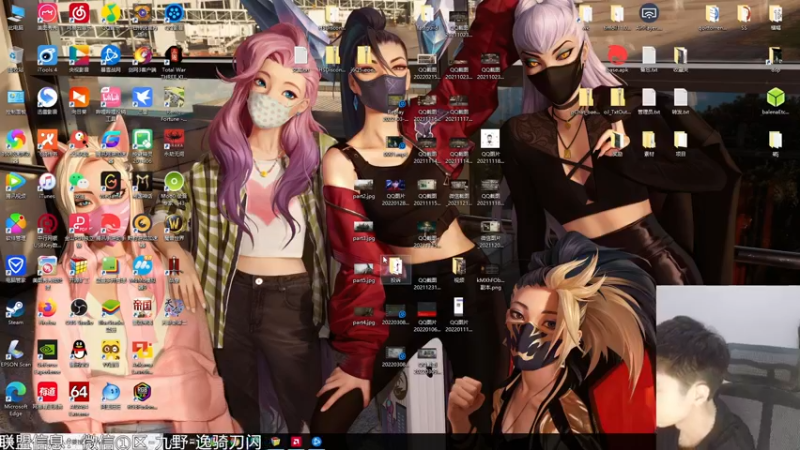Launch the Bank of China USBKey shortcut
Viewport: 800px width, 450px height.
47,223
